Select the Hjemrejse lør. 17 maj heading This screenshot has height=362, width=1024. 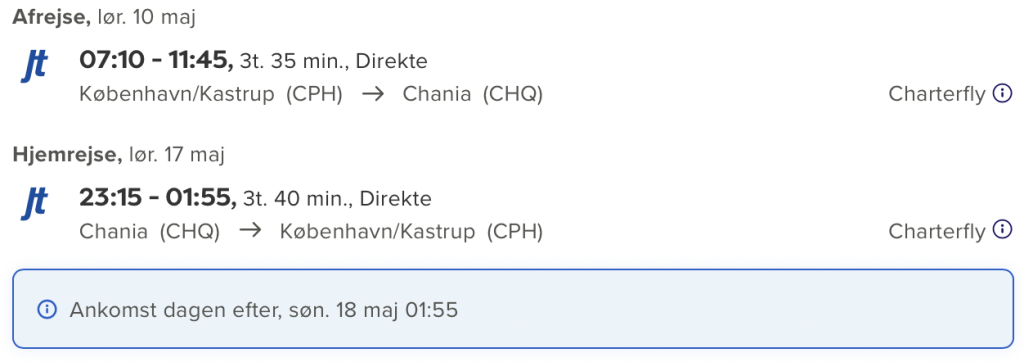point(119,155)
